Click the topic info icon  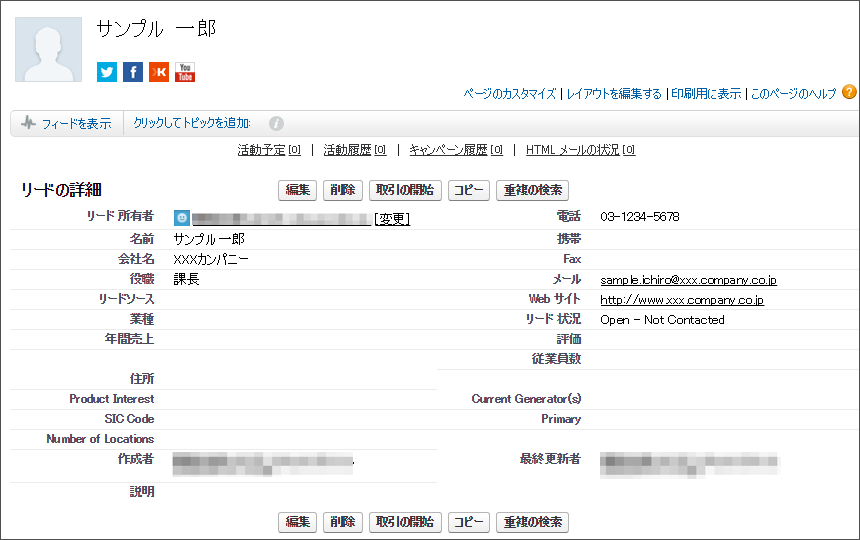click(276, 123)
